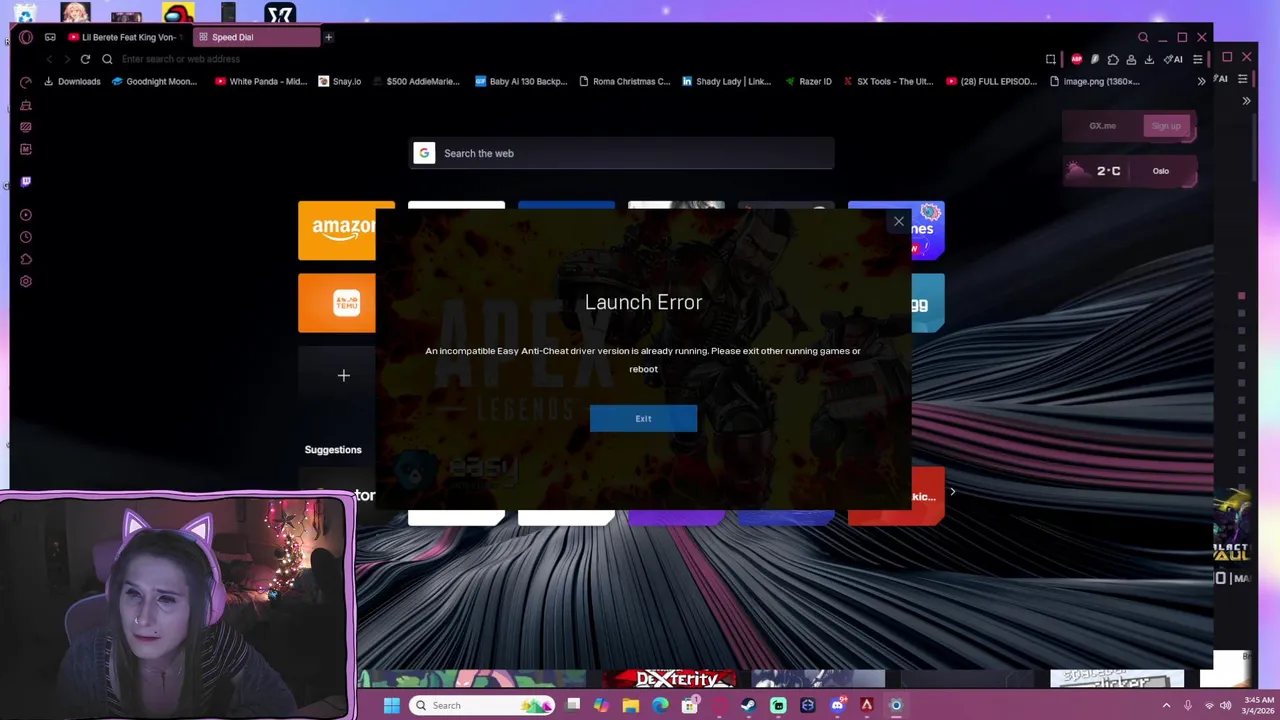
Task: Open the extensions cube in toolbar
Action: [1113, 59]
